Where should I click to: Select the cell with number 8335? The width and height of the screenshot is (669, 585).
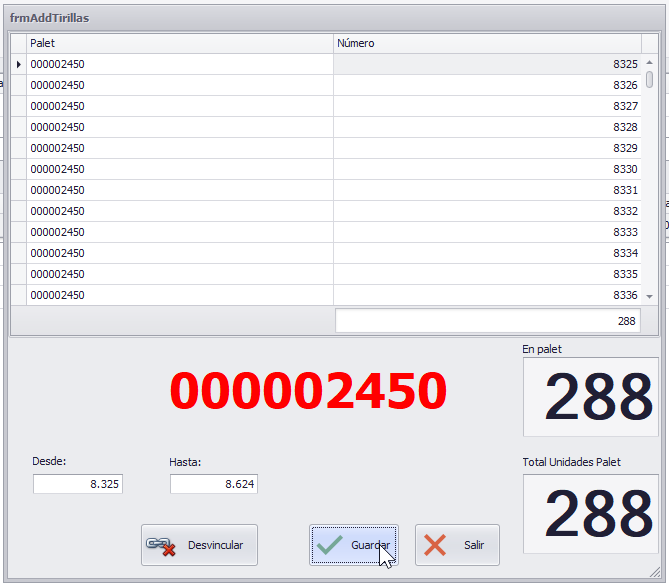pyautogui.click(x=487, y=274)
